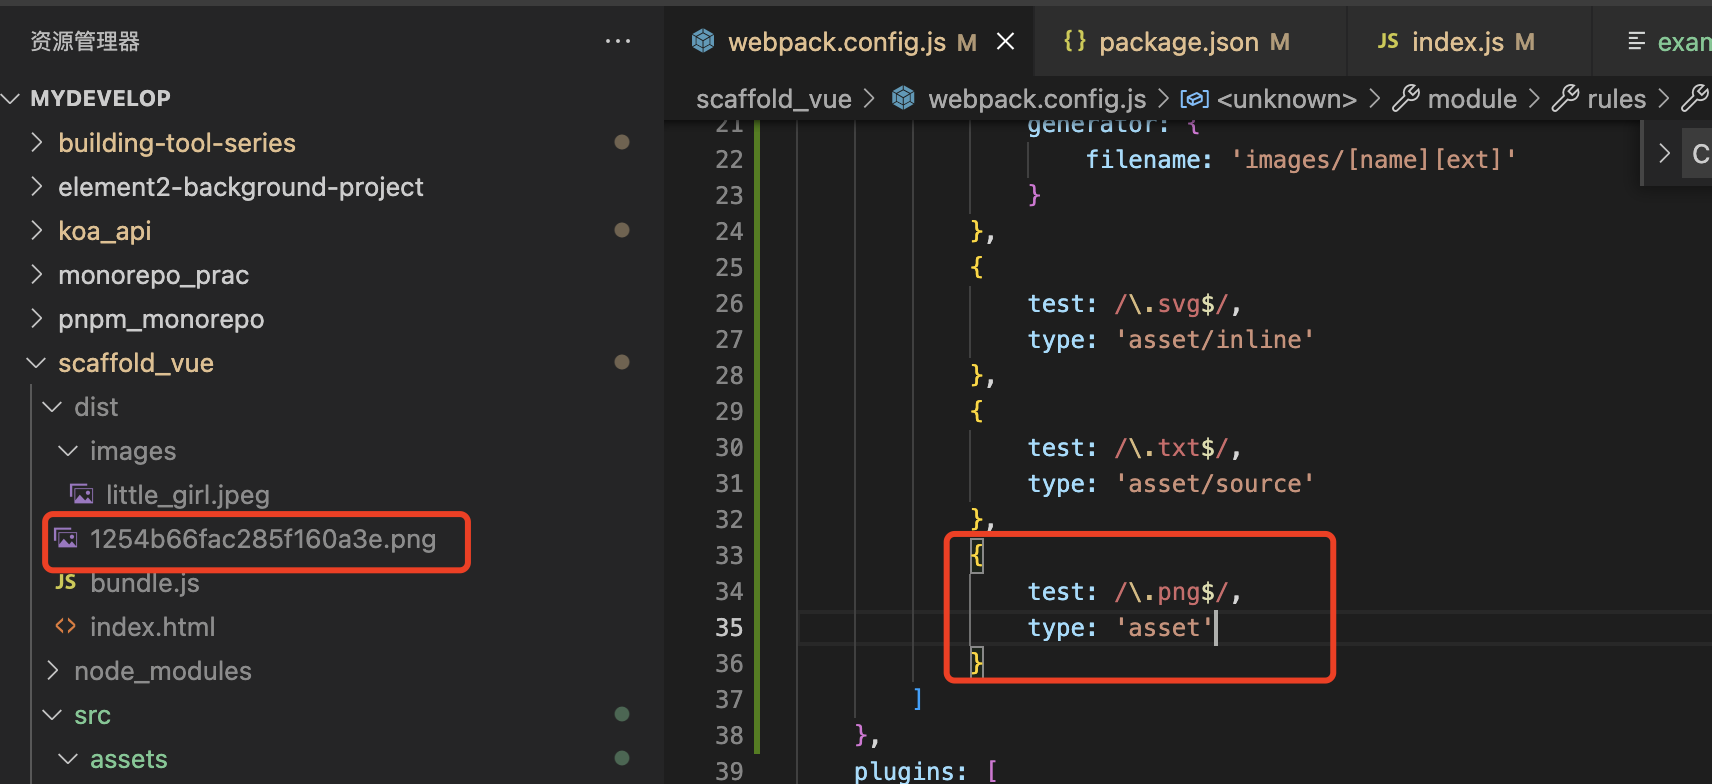1712x784 pixels.
Task: Click the wrench icon before rules breadcrumb
Action: (x=1565, y=98)
